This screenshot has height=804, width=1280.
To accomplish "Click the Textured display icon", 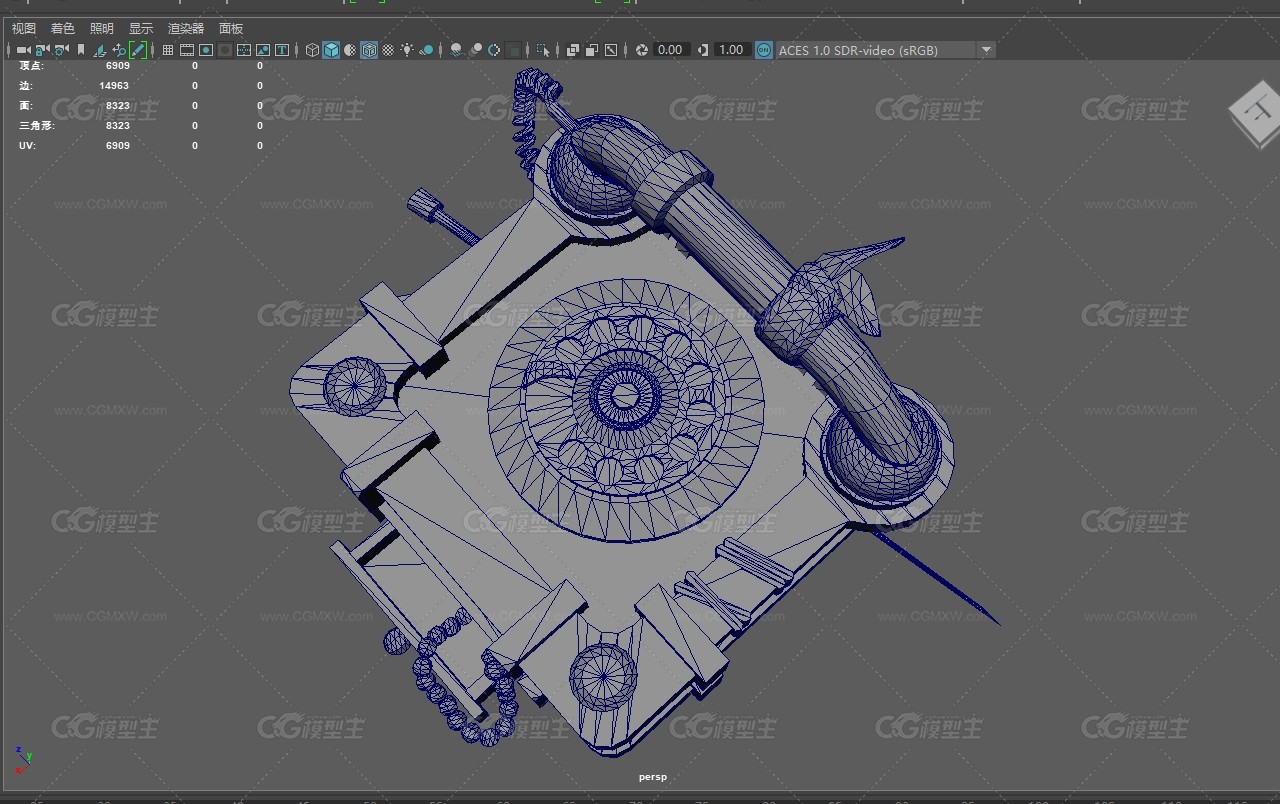I will pyautogui.click(x=388, y=50).
